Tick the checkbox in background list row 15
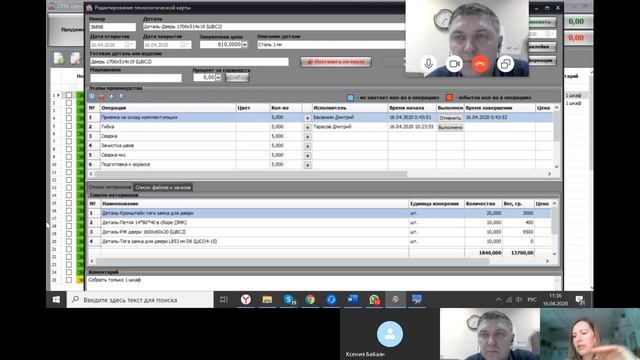The width and height of the screenshot is (640, 360). pos(69,203)
